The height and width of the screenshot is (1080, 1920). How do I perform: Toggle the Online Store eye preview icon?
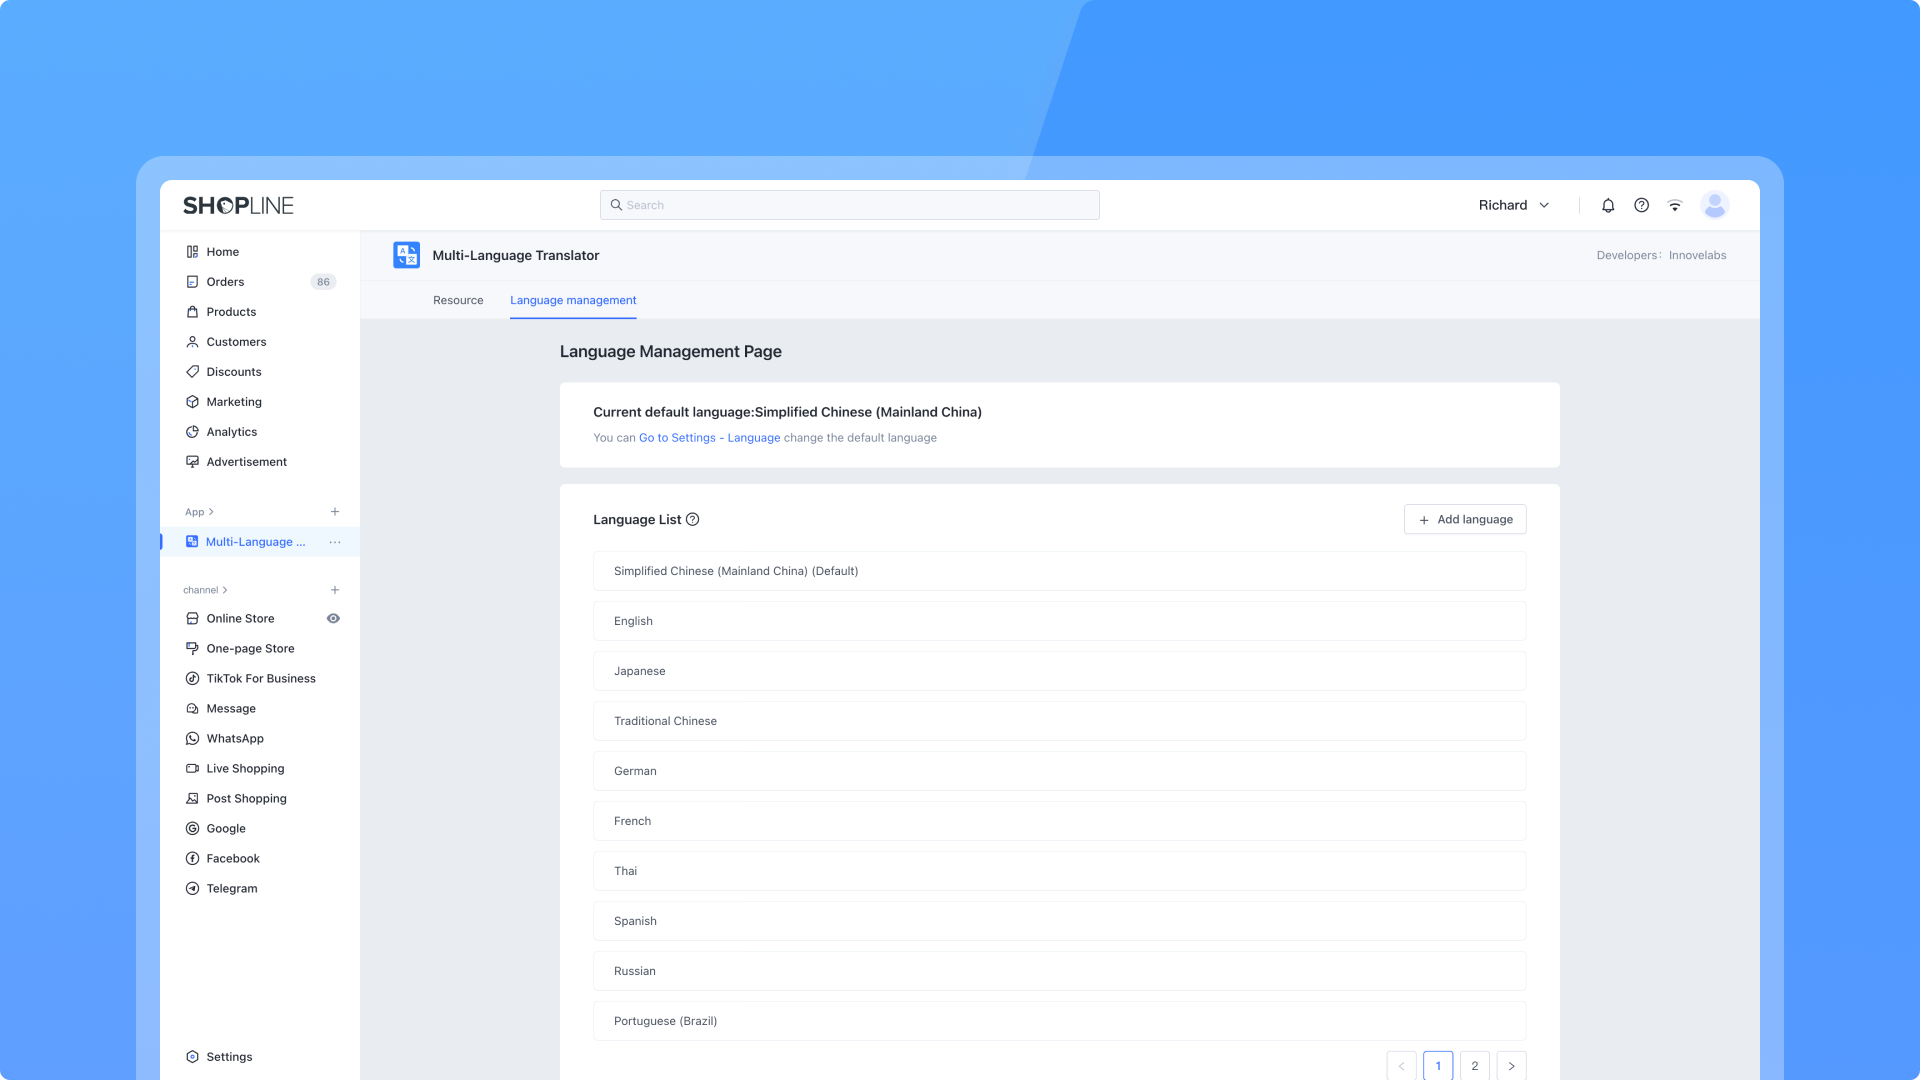click(333, 618)
